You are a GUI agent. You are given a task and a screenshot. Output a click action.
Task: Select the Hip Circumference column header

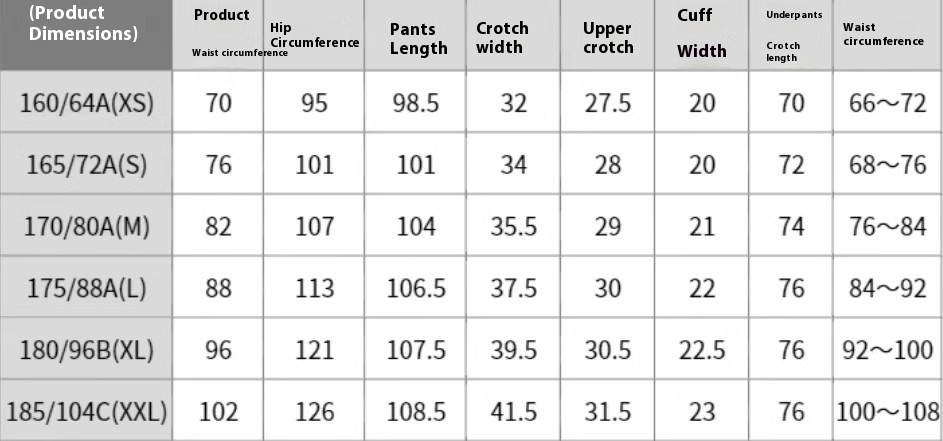(x=313, y=34)
